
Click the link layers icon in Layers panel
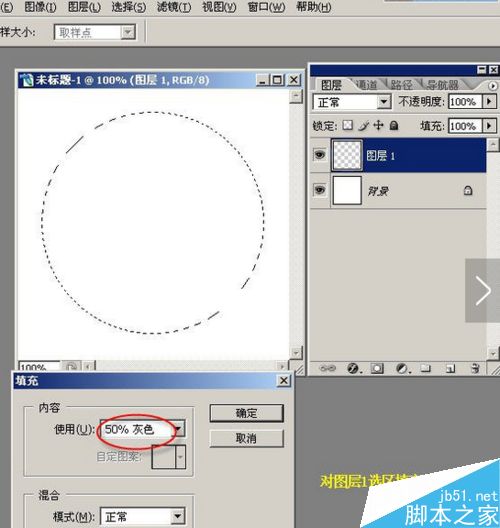tap(328, 368)
